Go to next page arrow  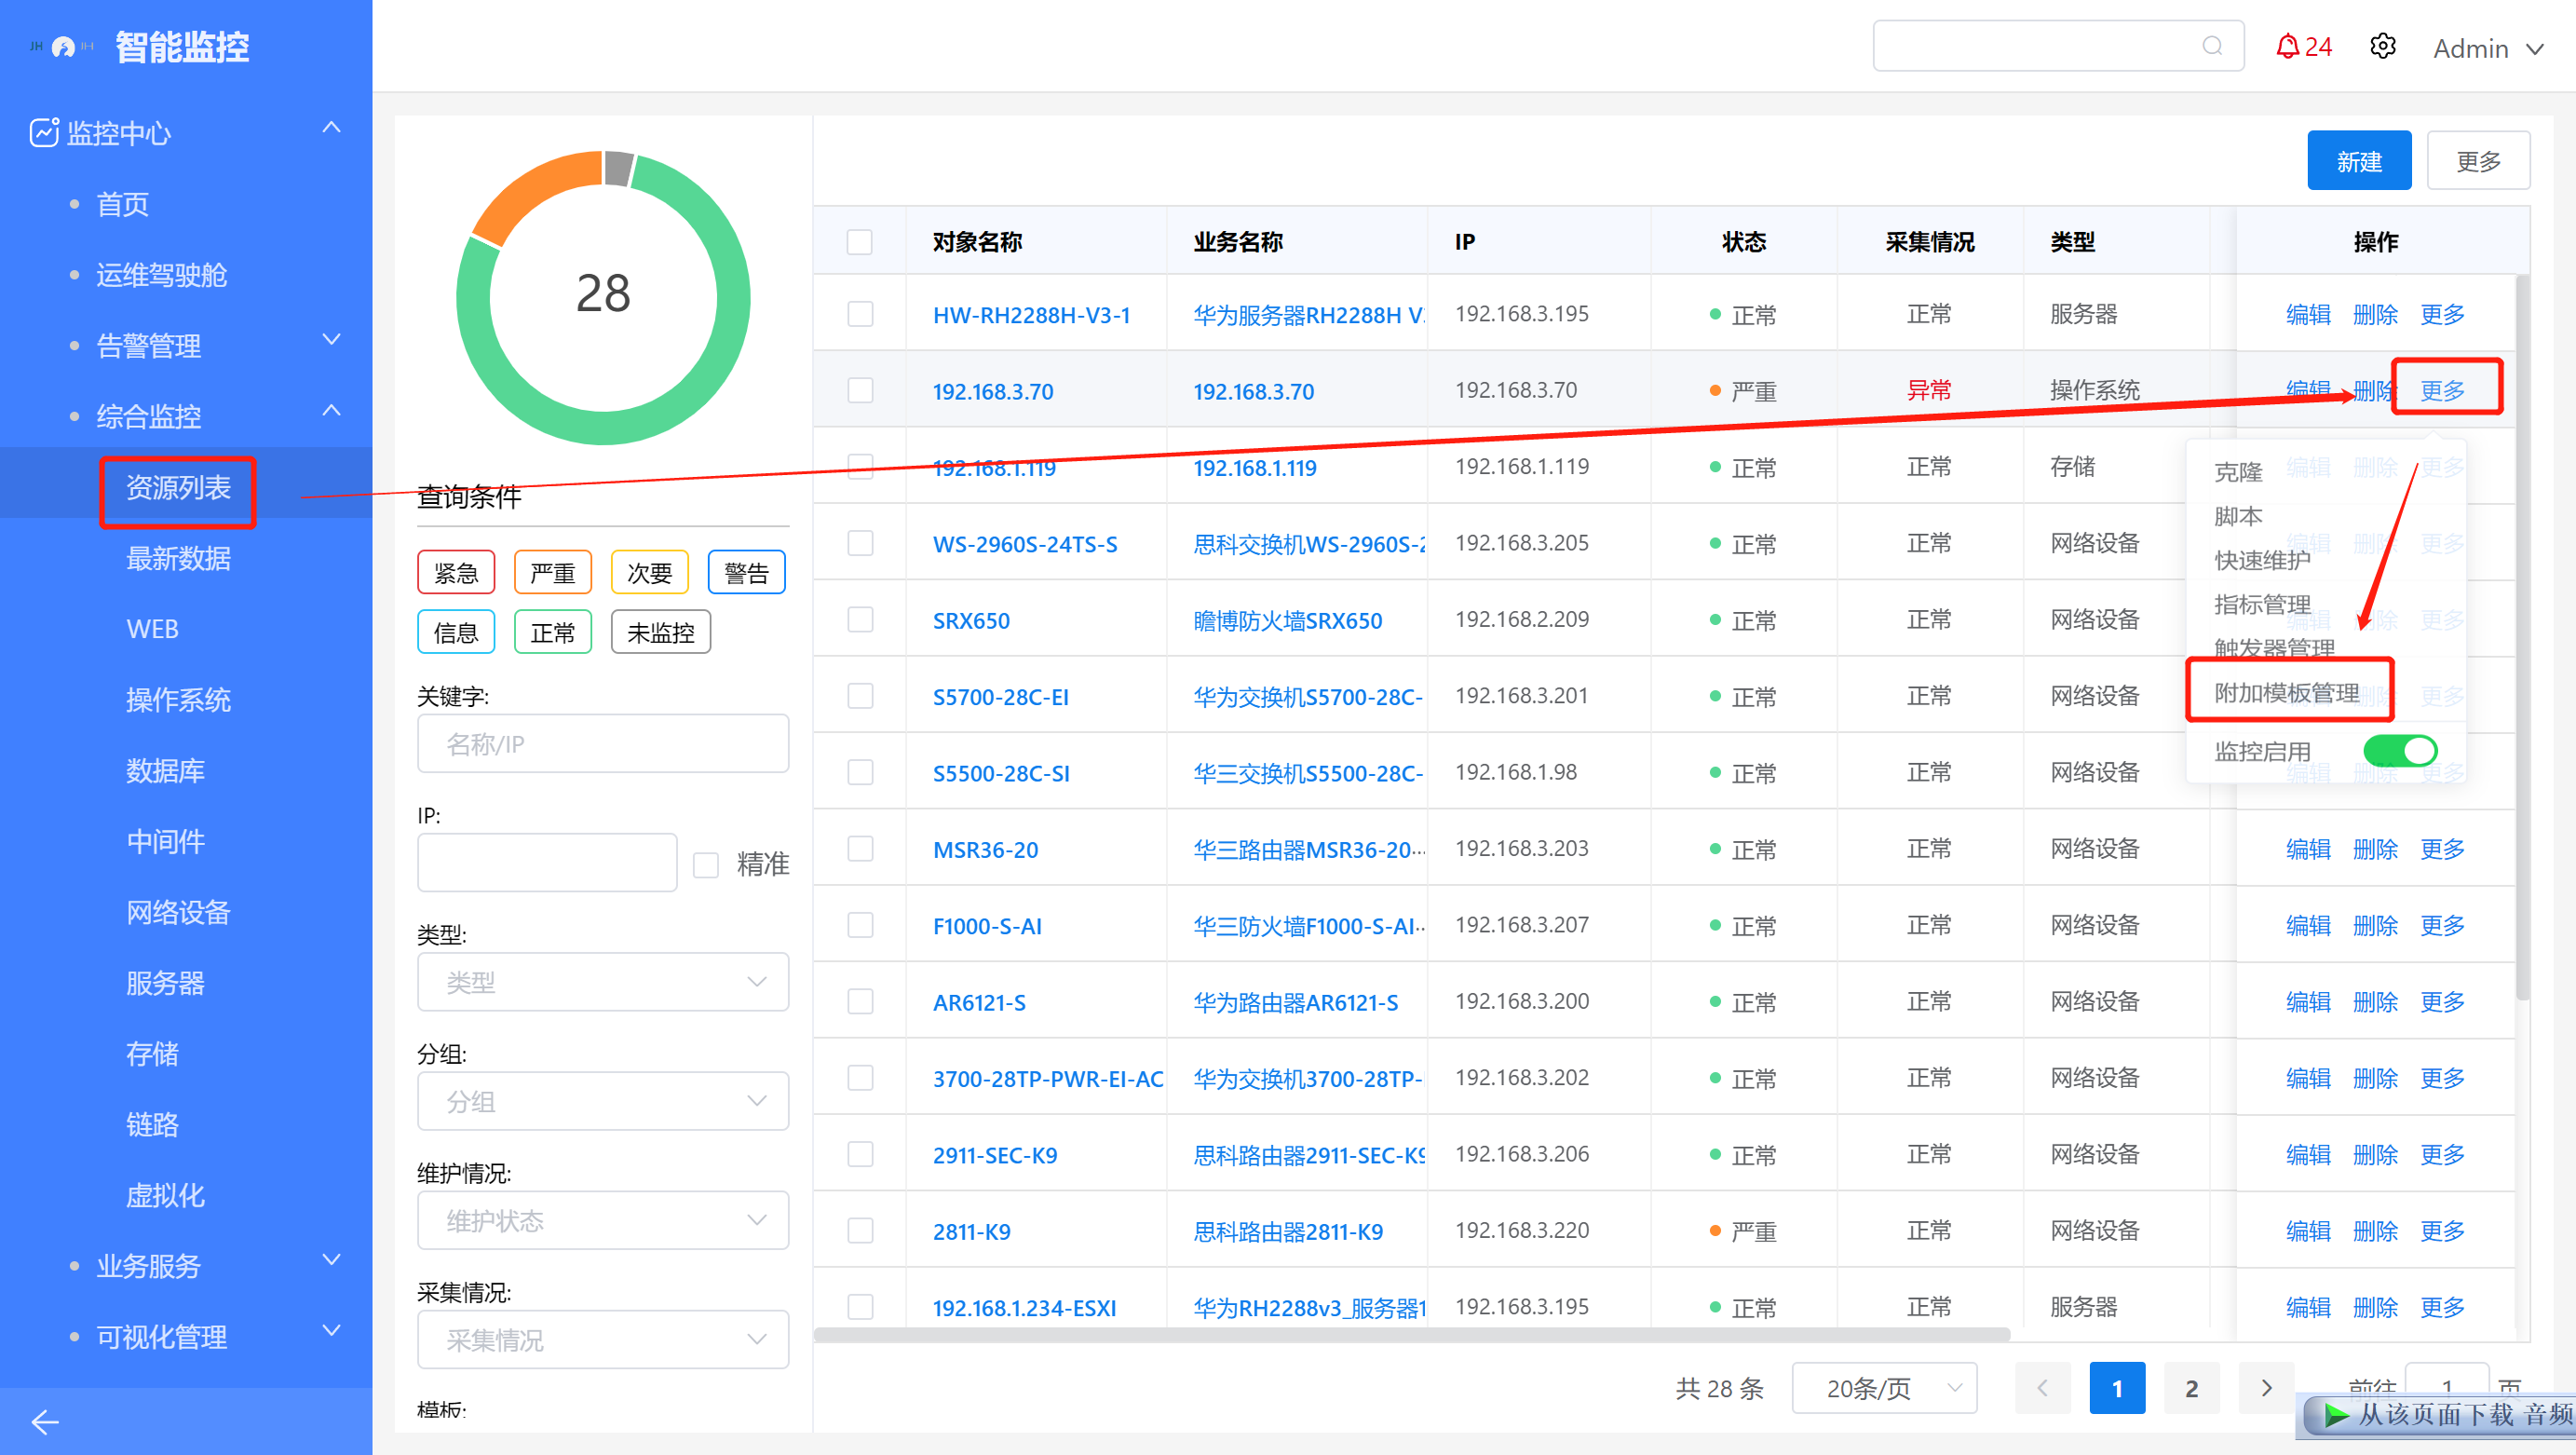coord(2266,1388)
